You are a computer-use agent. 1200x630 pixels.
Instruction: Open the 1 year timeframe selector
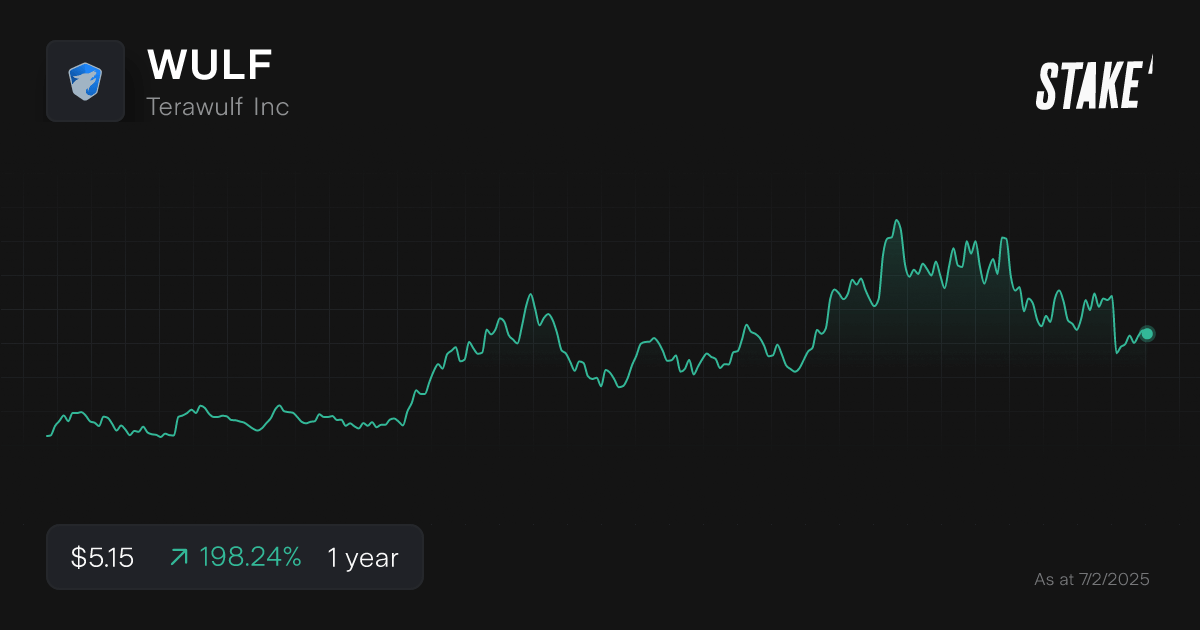(x=362, y=558)
